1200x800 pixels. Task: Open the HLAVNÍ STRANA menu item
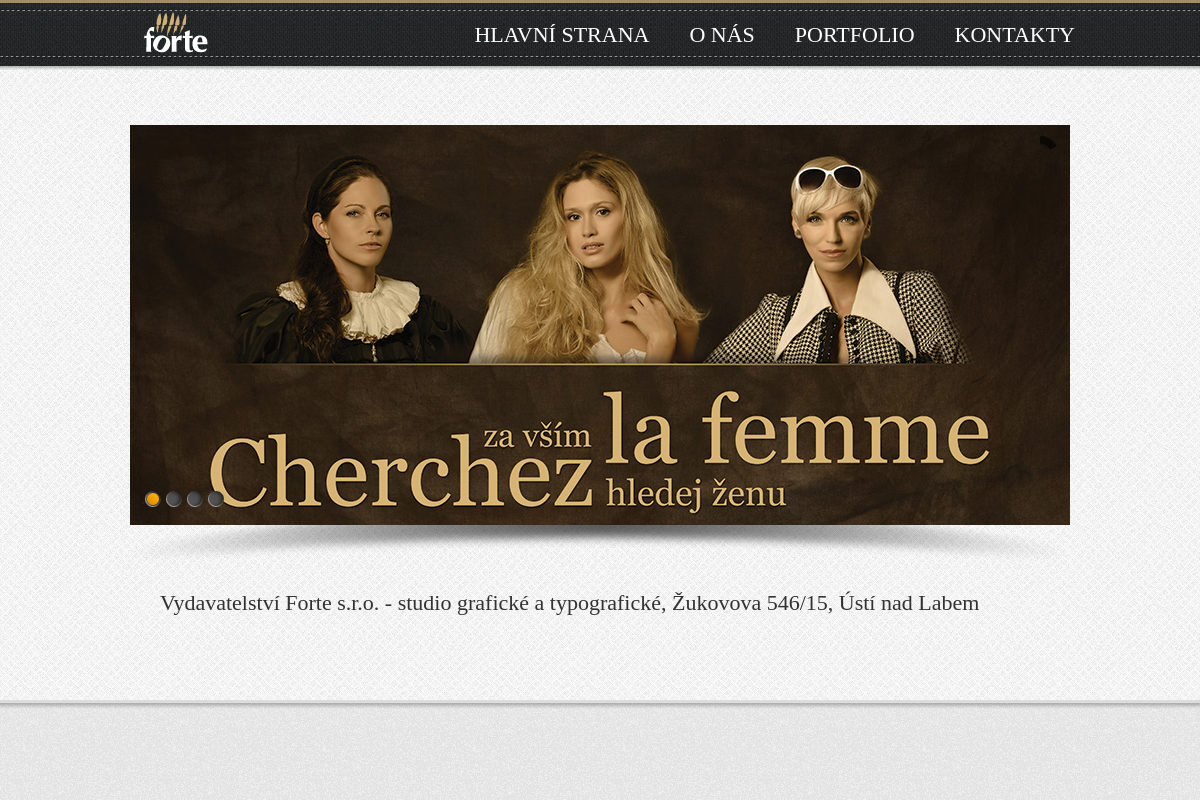coord(562,35)
